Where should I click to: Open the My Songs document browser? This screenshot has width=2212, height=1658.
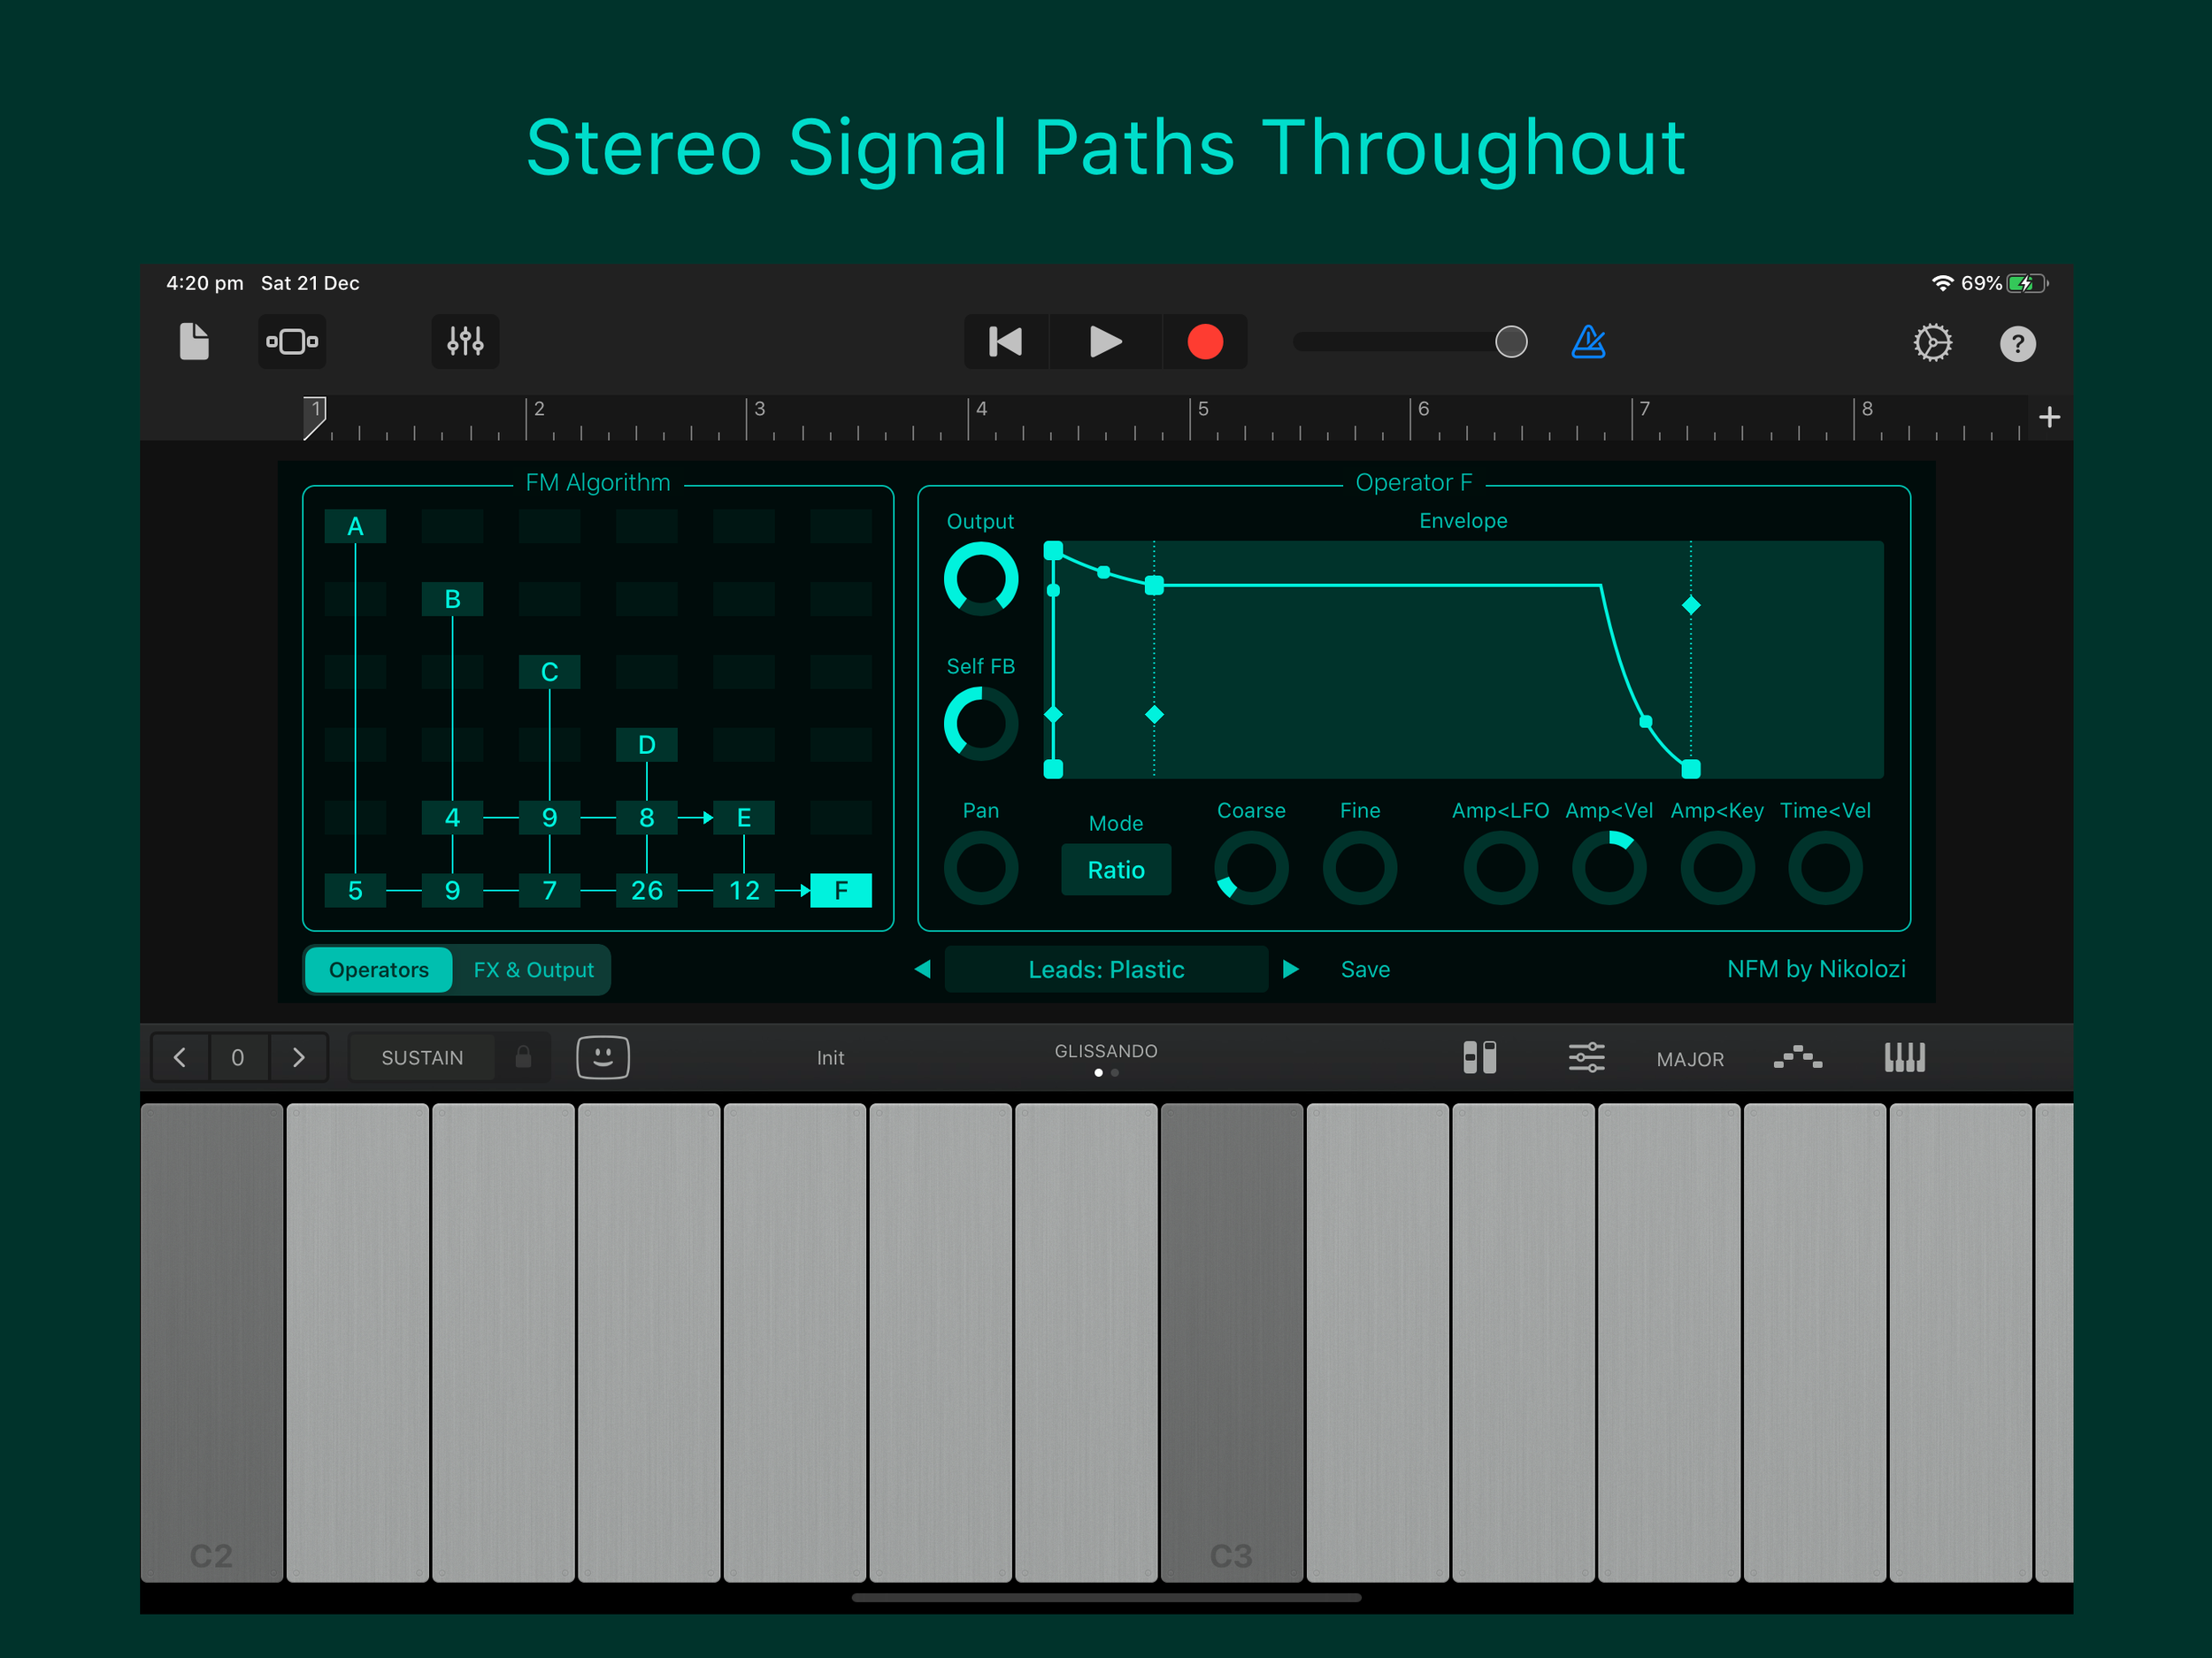[x=194, y=342]
